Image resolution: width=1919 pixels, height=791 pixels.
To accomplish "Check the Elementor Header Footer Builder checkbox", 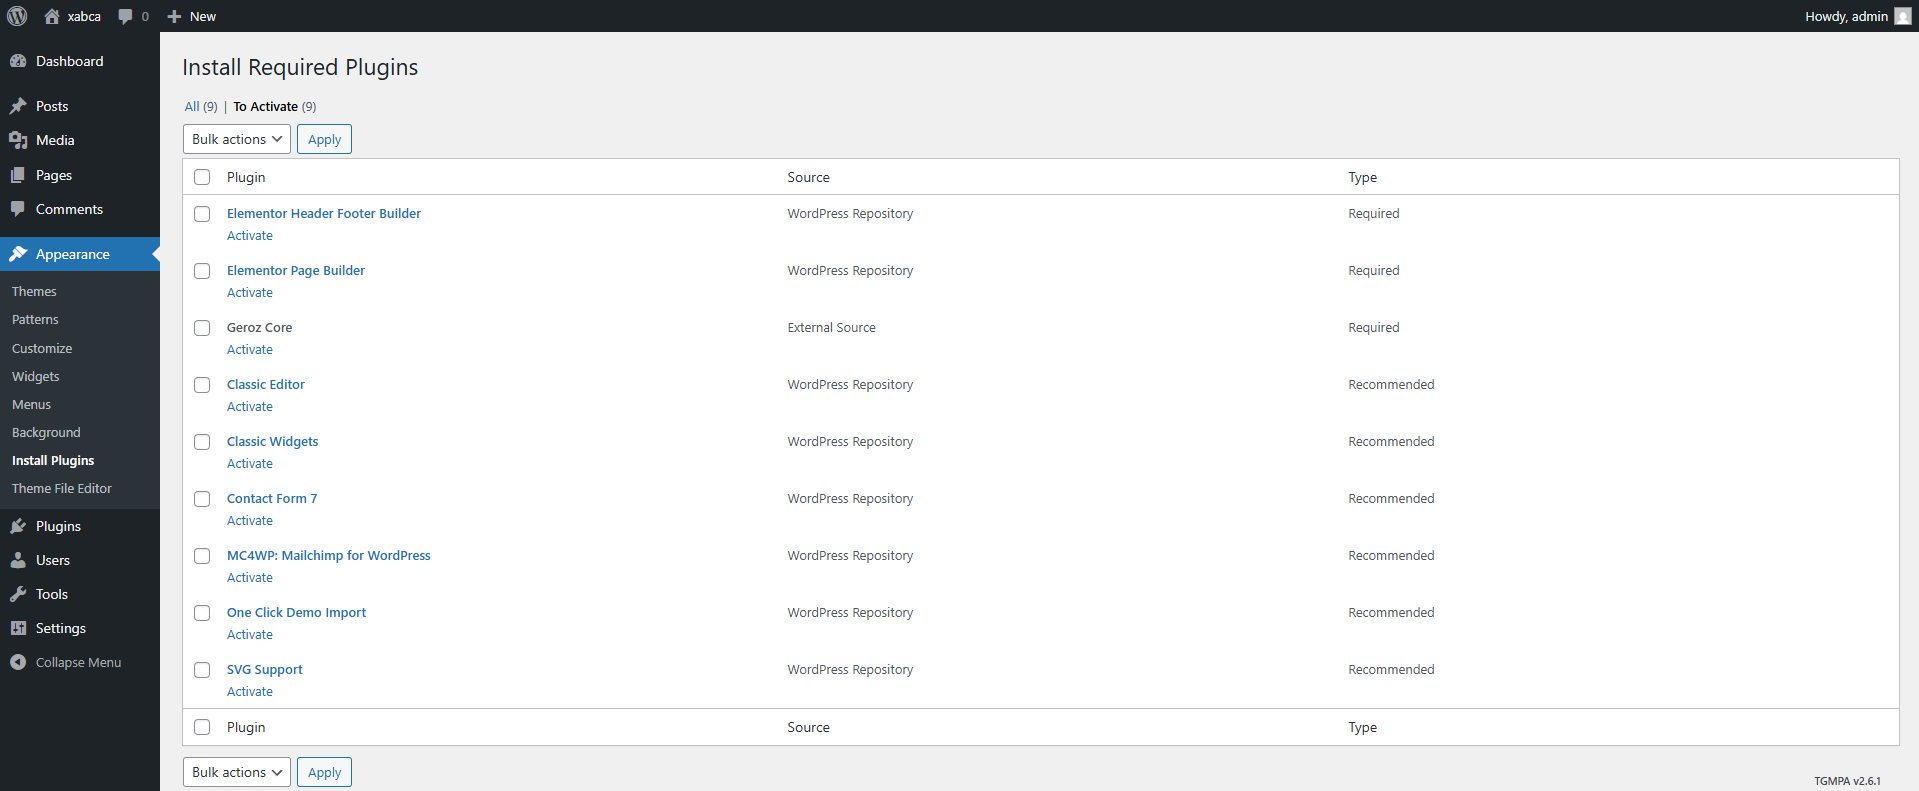I will coord(202,214).
